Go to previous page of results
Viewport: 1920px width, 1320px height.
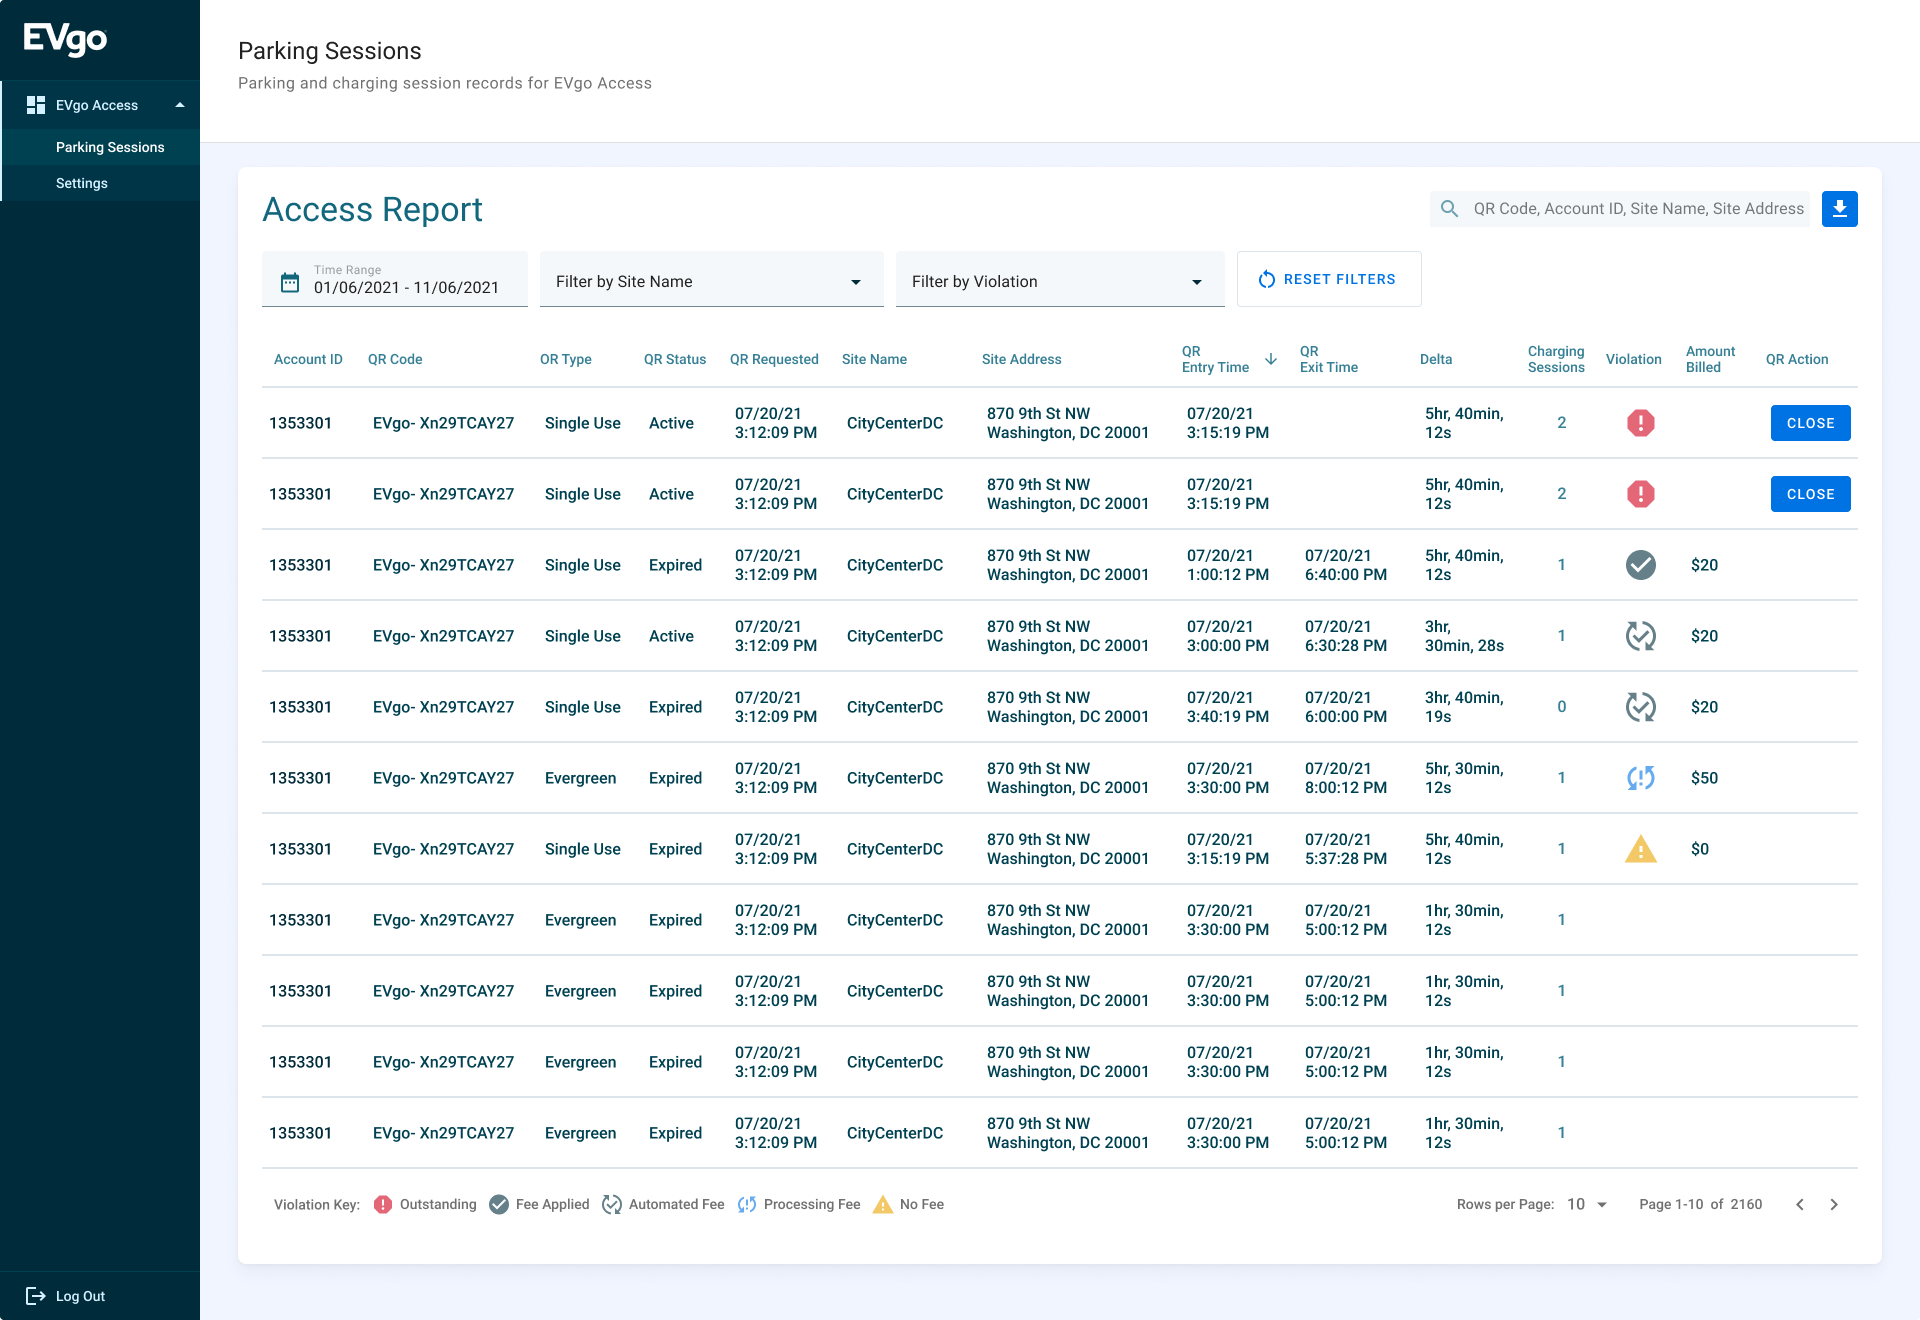[x=1799, y=1204]
